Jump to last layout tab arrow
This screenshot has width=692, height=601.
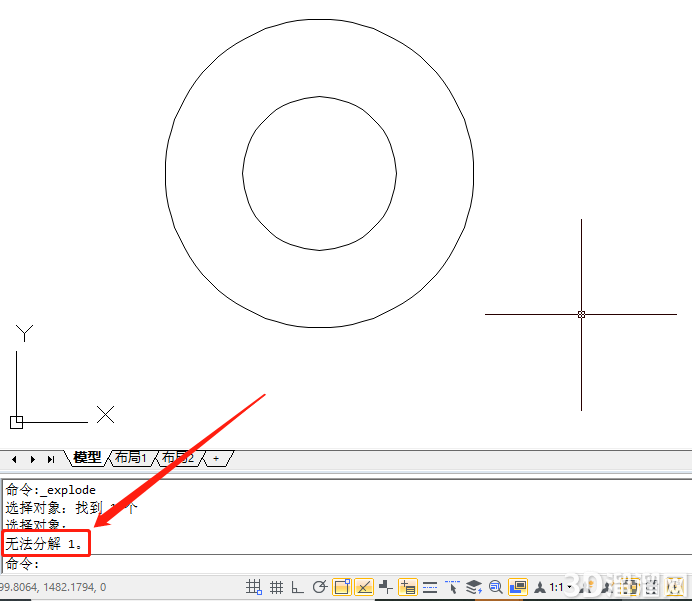click(51, 459)
